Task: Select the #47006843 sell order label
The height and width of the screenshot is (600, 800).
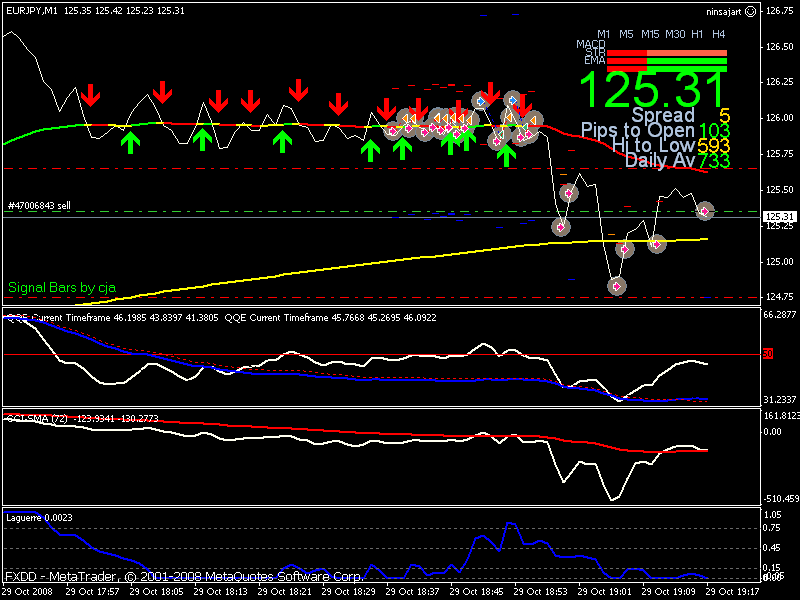Action: pyautogui.click(x=39, y=205)
